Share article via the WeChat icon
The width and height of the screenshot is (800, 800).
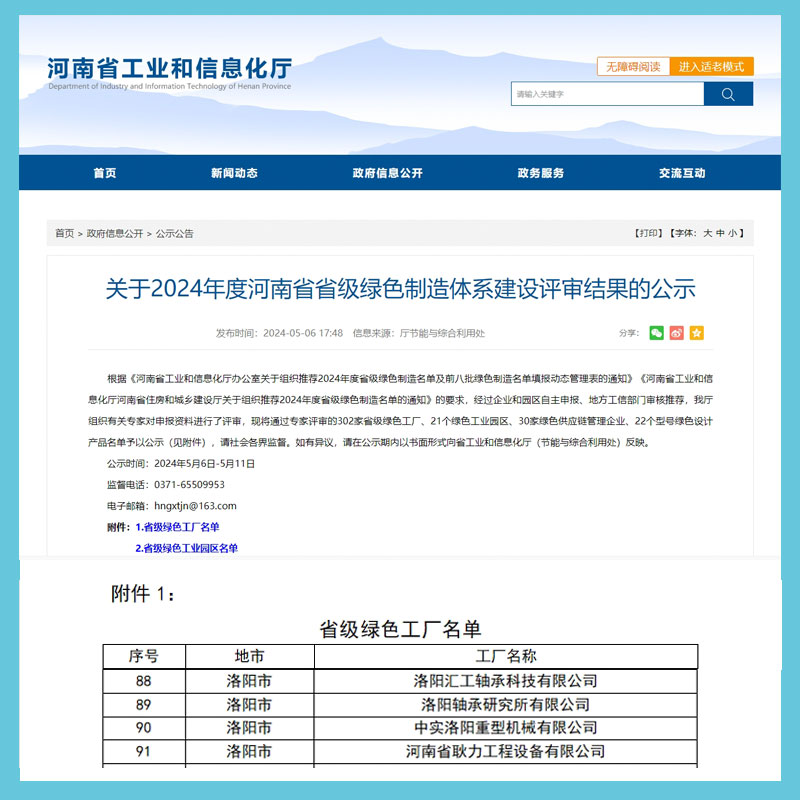[657, 333]
